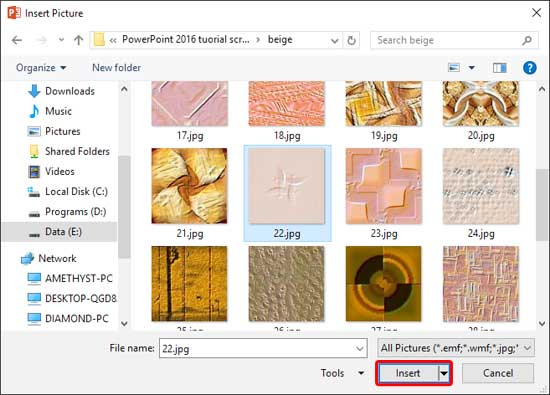Open DIAMOND-PC network computer
Image resolution: width=550 pixels, height=395 pixels.
(x=76, y=318)
